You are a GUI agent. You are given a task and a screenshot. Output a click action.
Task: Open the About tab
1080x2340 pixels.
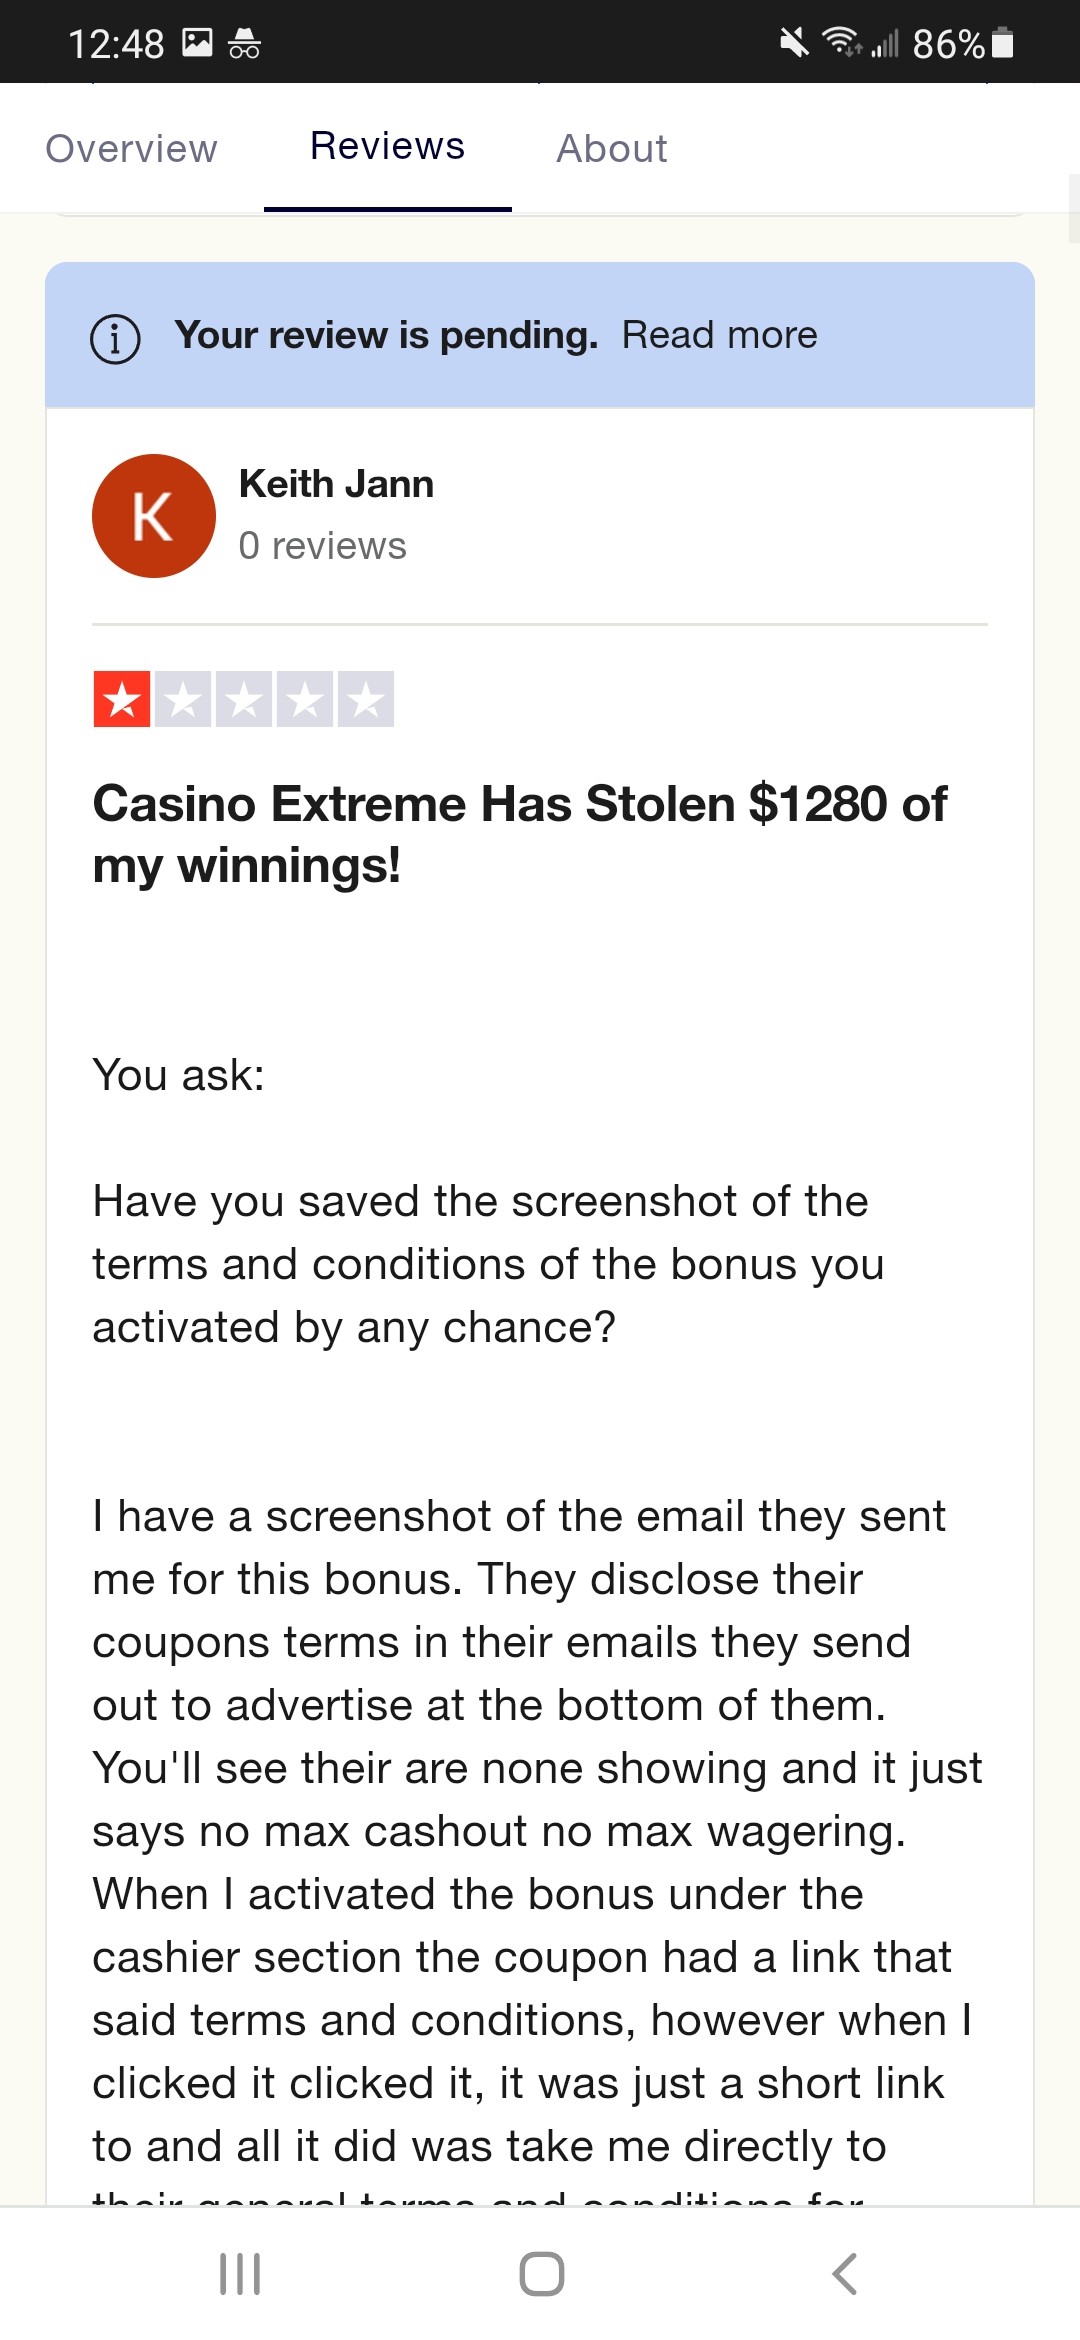(612, 149)
